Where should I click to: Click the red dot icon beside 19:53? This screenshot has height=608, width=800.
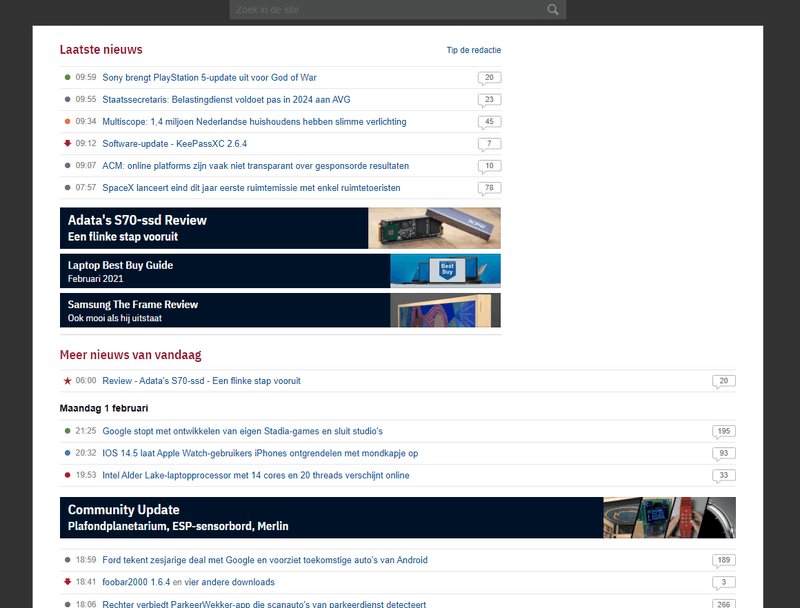(67, 475)
